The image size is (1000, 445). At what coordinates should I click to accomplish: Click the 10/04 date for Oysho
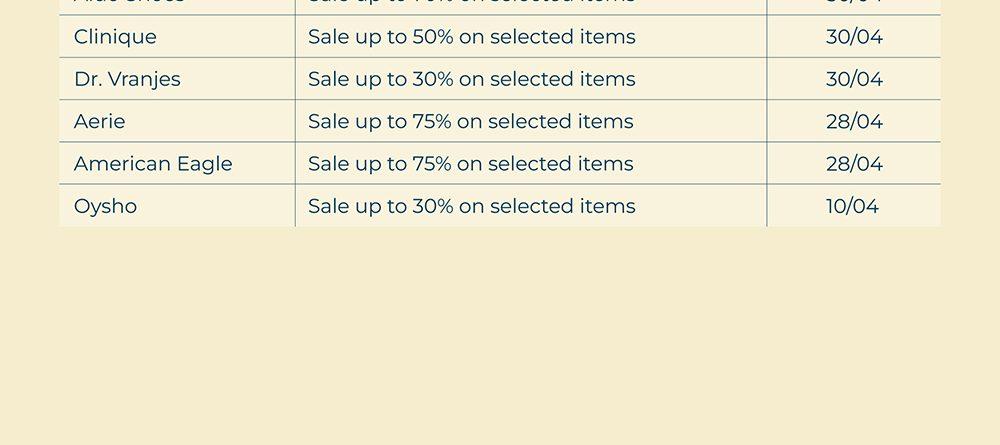pos(852,206)
